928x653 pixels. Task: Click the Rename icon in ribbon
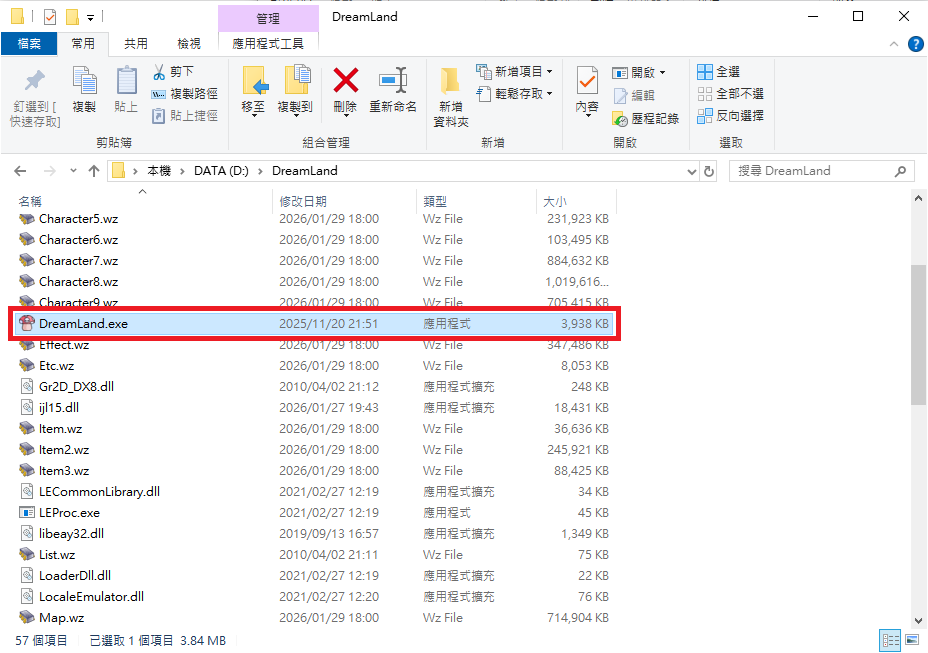point(392,82)
